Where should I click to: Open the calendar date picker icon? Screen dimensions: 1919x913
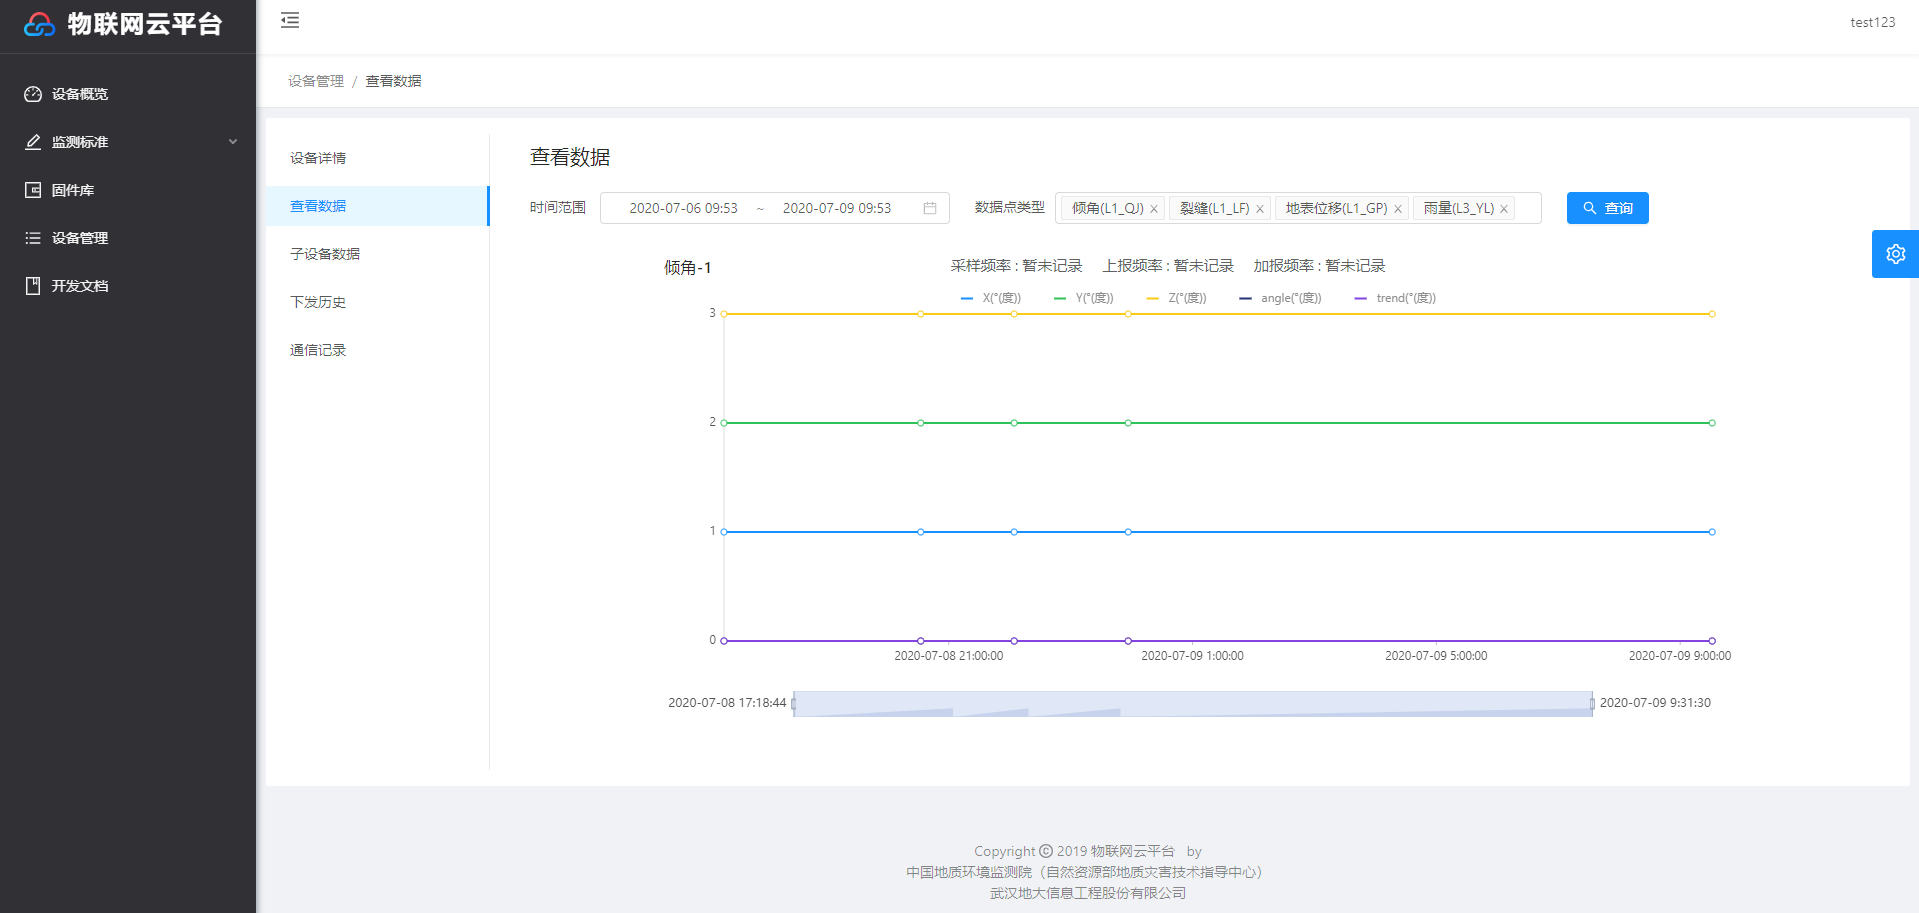(930, 208)
